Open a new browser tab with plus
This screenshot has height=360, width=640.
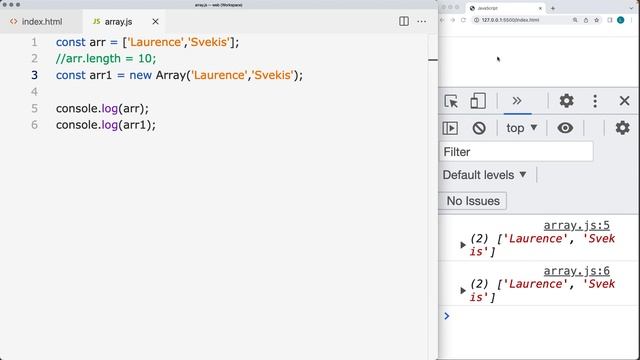pos(553,8)
